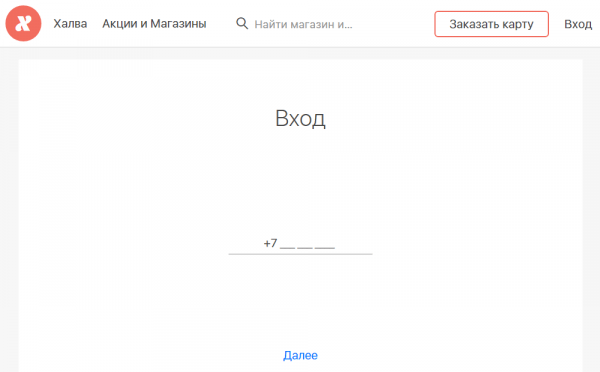Click the Заказать карту button
Image resolution: width=600 pixels, height=372 pixels.
pyautogui.click(x=491, y=24)
